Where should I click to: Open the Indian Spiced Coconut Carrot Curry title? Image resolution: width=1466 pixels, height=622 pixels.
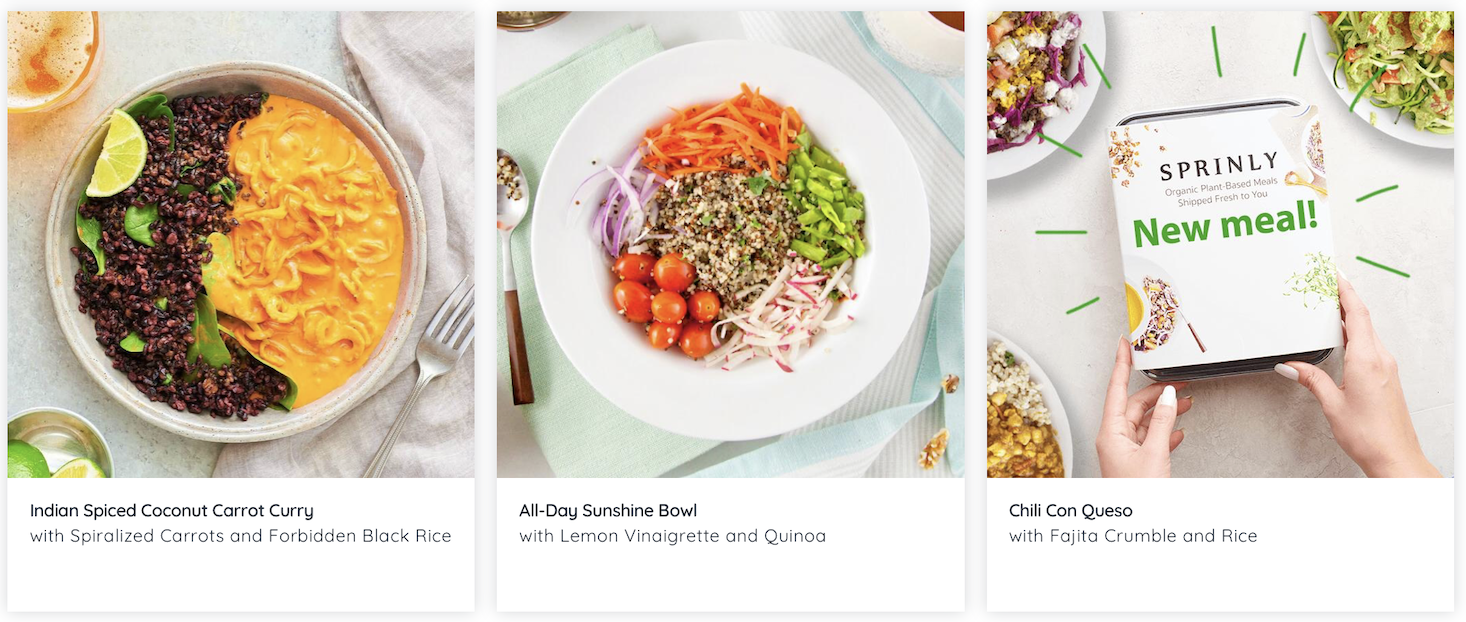(x=171, y=511)
